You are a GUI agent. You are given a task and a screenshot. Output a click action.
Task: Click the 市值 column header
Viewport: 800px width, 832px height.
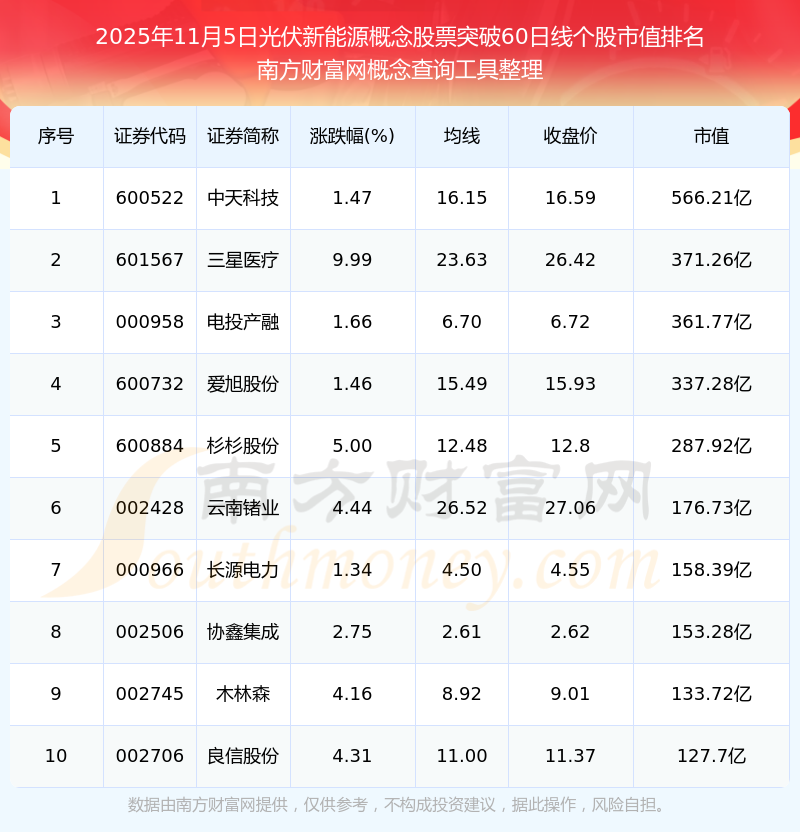(x=711, y=136)
